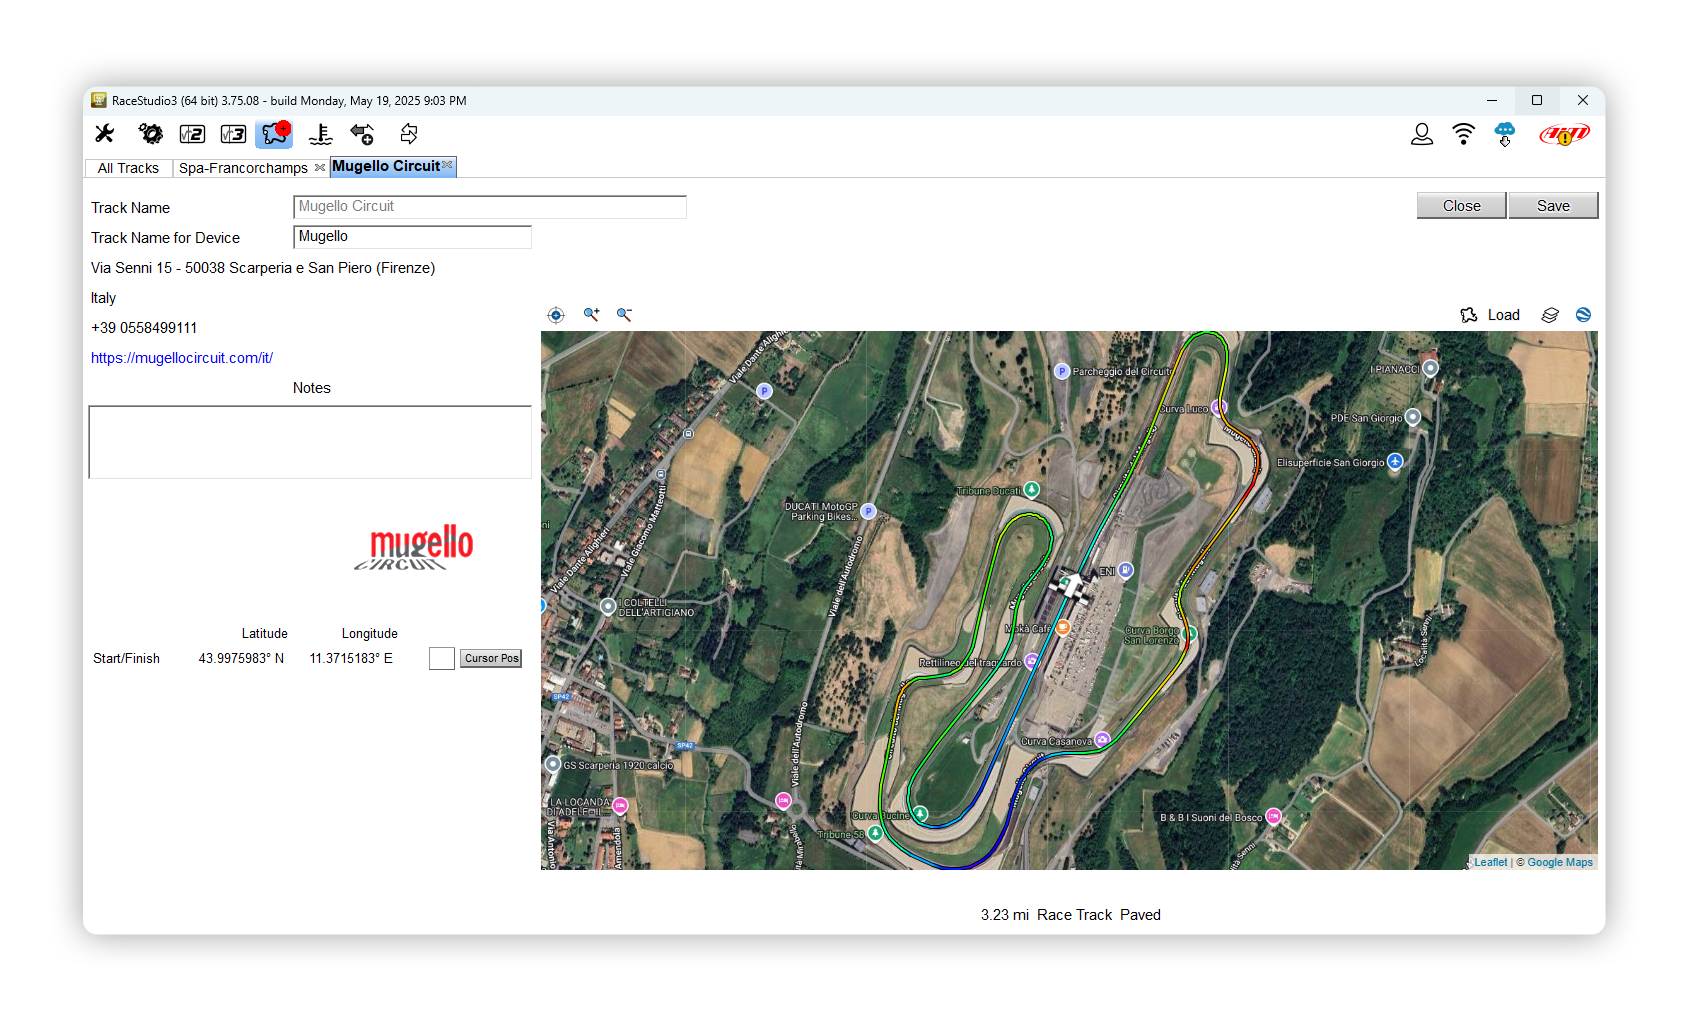Click the track outline icon beside Load
1695x1030 pixels.
click(x=1469, y=315)
